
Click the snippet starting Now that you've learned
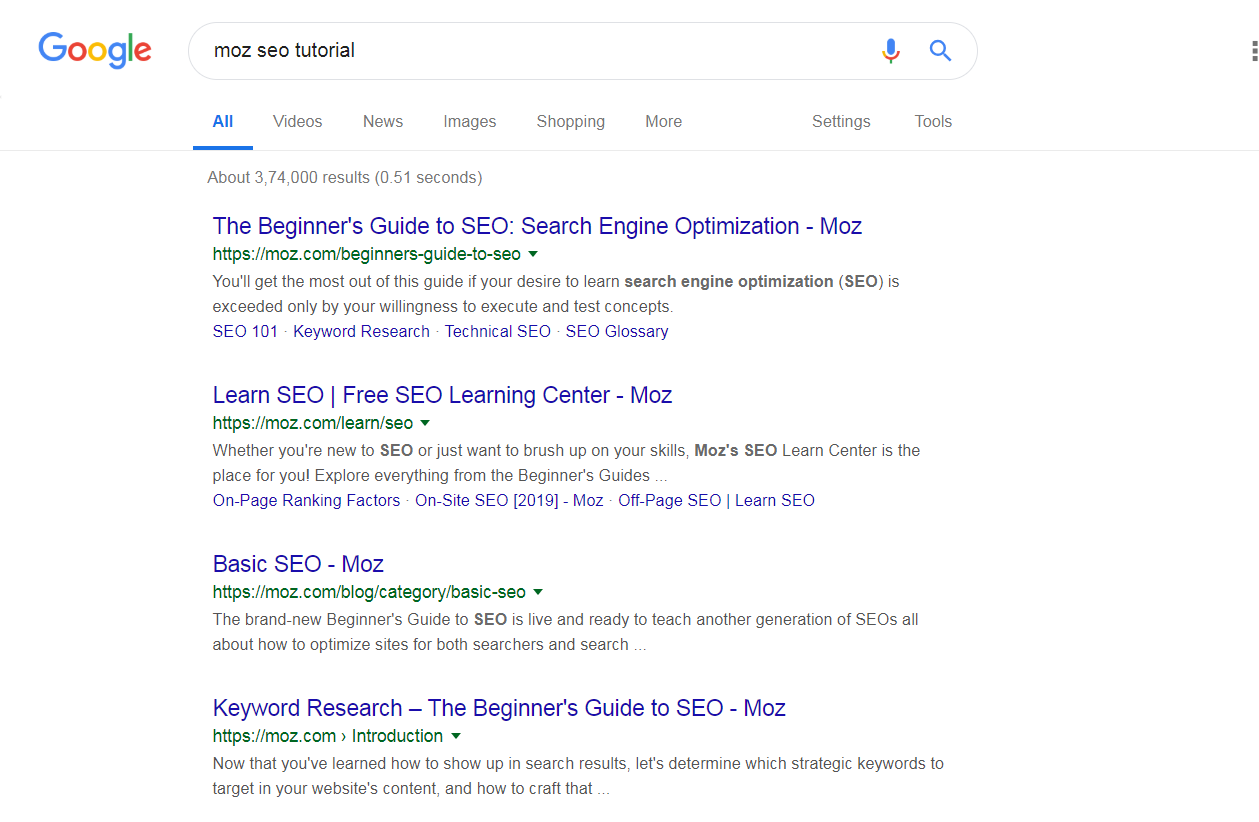coord(578,776)
